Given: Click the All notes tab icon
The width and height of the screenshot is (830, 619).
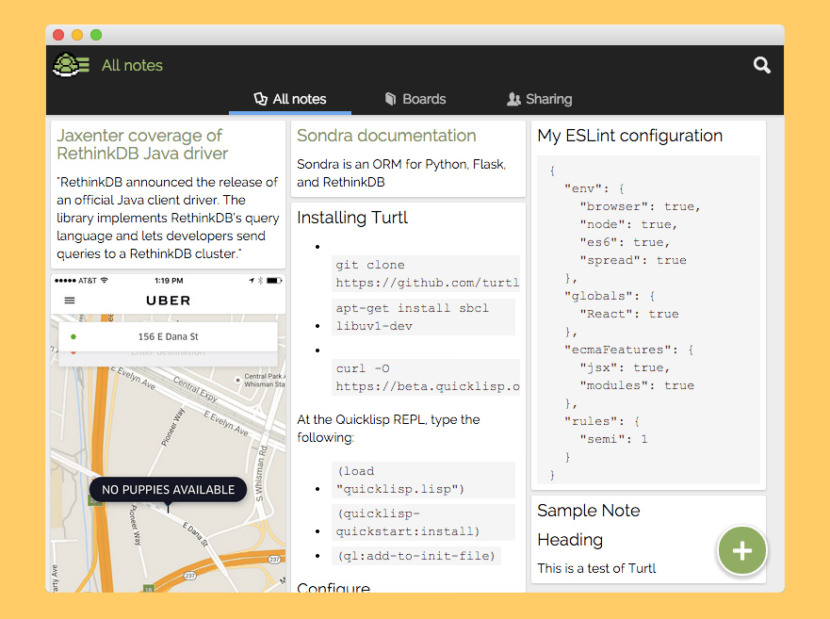Looking at the screenshot, I should (260, 99).
